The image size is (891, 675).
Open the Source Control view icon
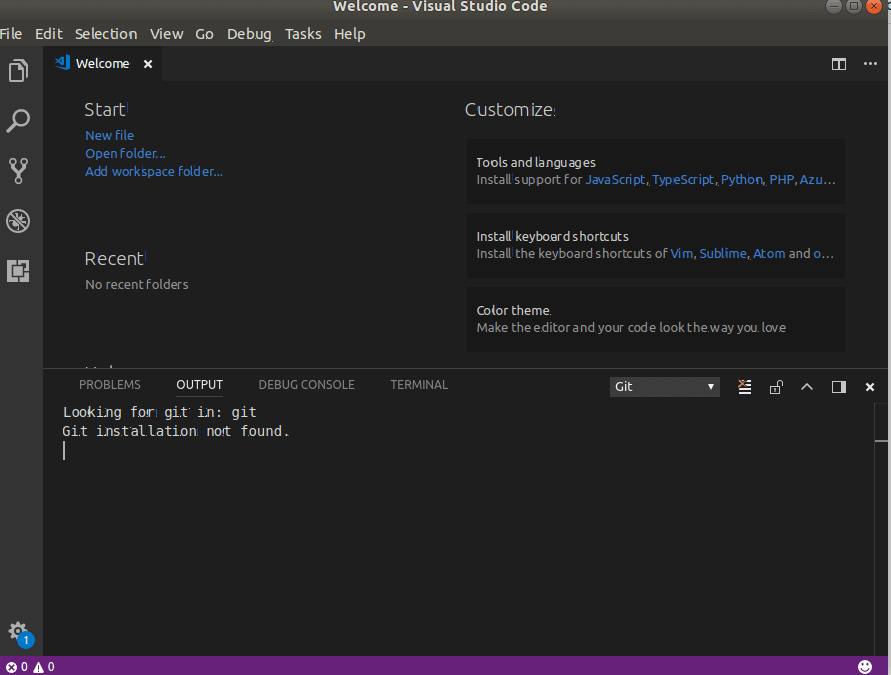(x=19, y=170)
